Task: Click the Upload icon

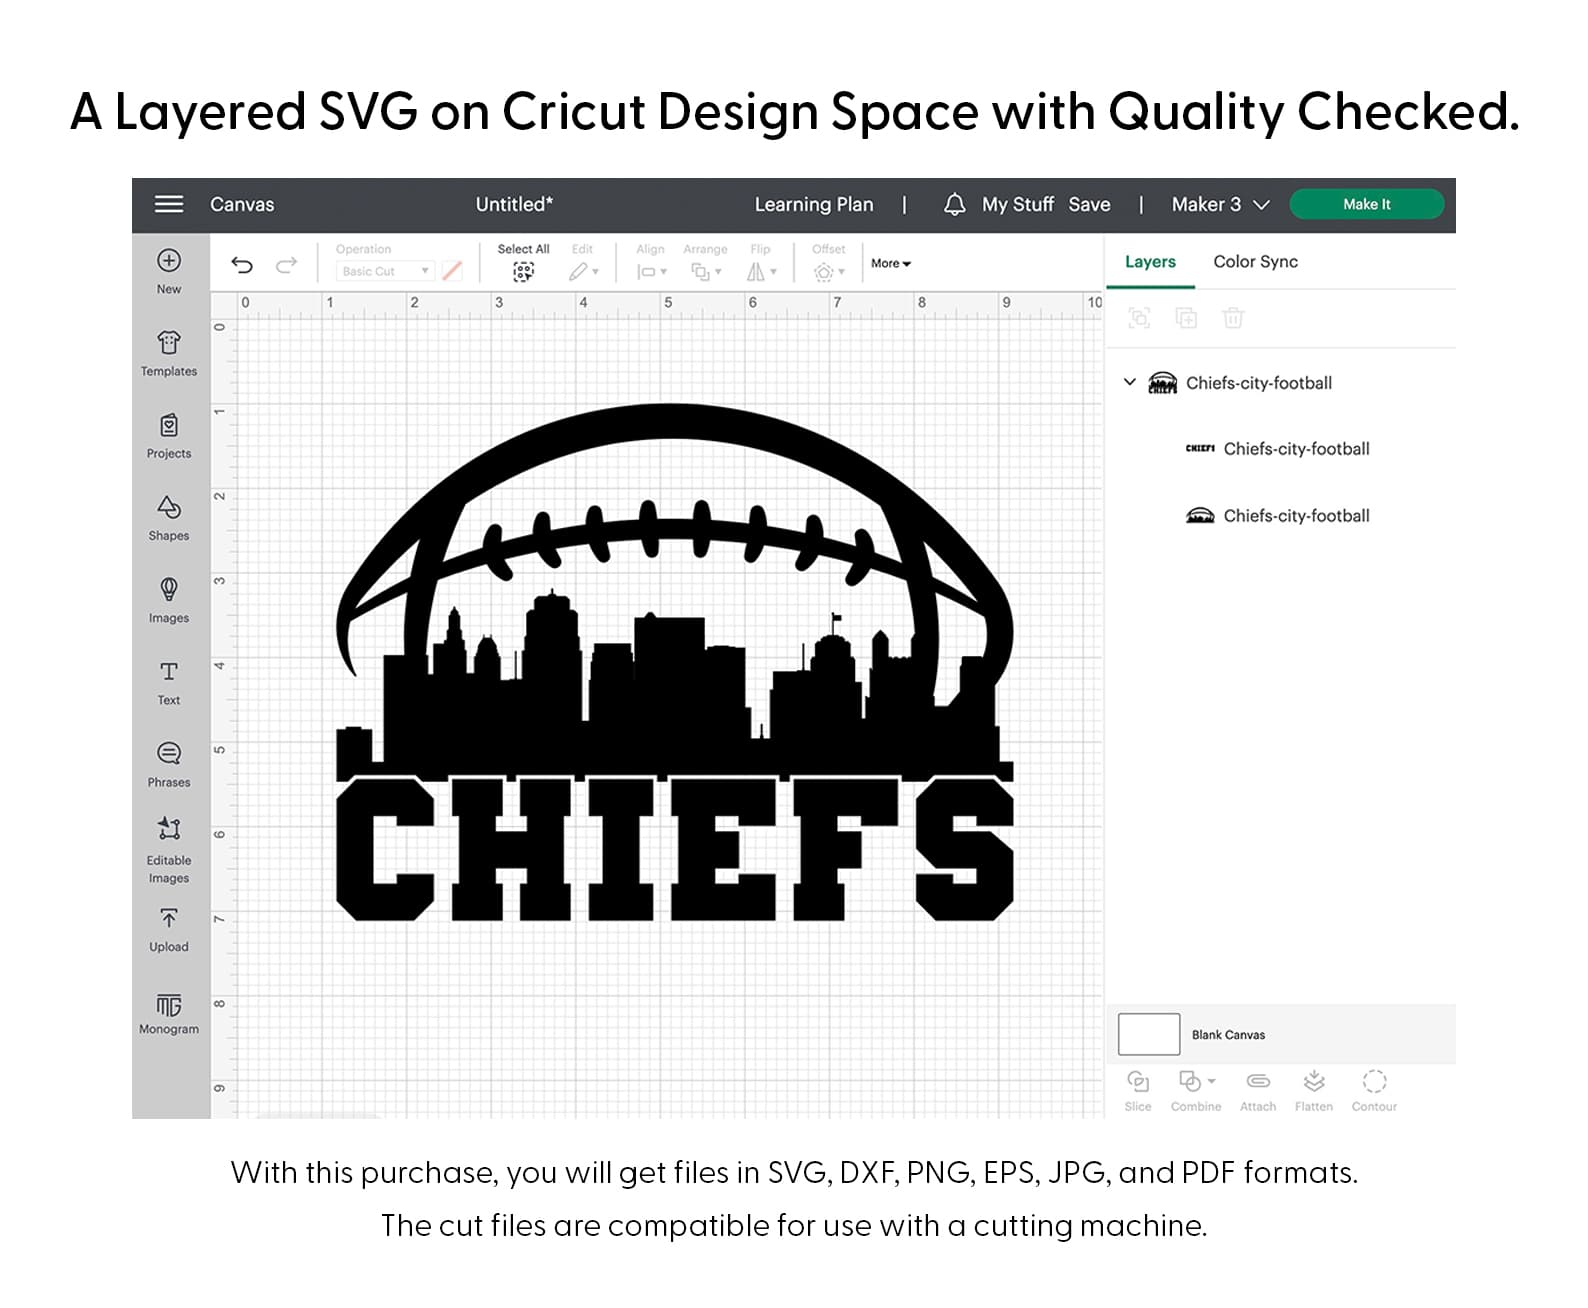Action: 169,918
